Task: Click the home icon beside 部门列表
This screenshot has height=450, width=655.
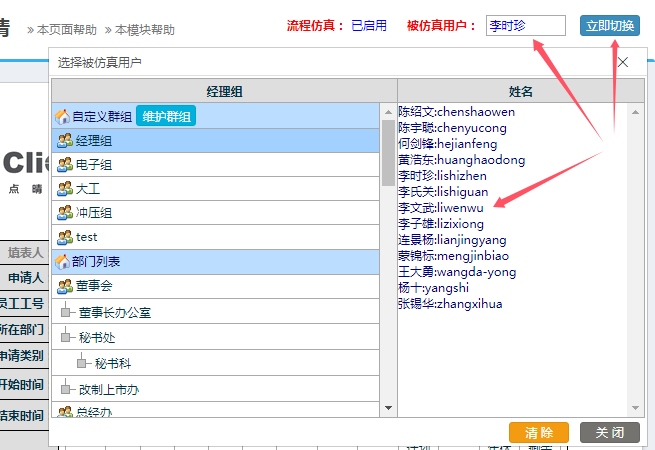Action: 63,261
